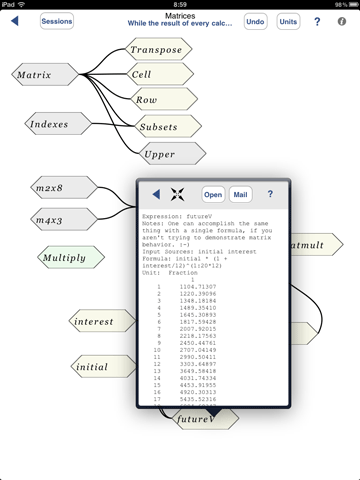The width and height of the screenshot is (360, 480).
Task: Open the Sessions list
Action: pos(57,21)
